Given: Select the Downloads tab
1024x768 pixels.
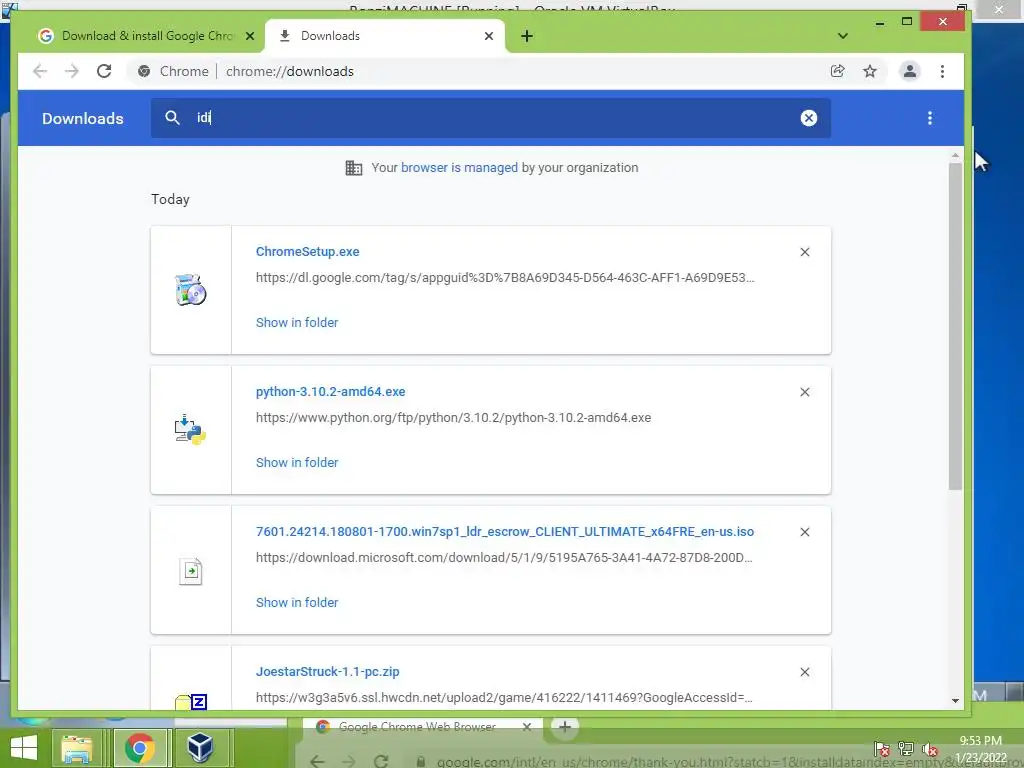Looking at the screenshot, I should tap(384, 36).
